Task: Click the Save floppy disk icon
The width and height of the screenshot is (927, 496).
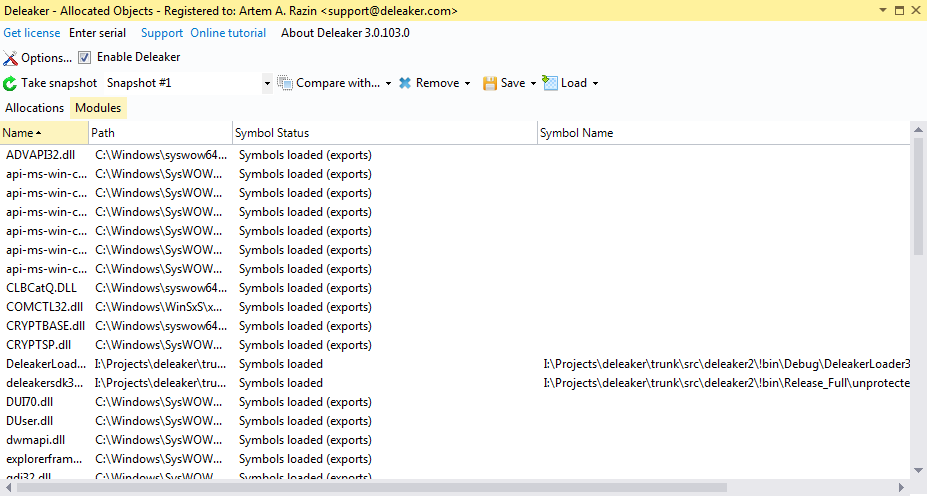Action: 490,83
